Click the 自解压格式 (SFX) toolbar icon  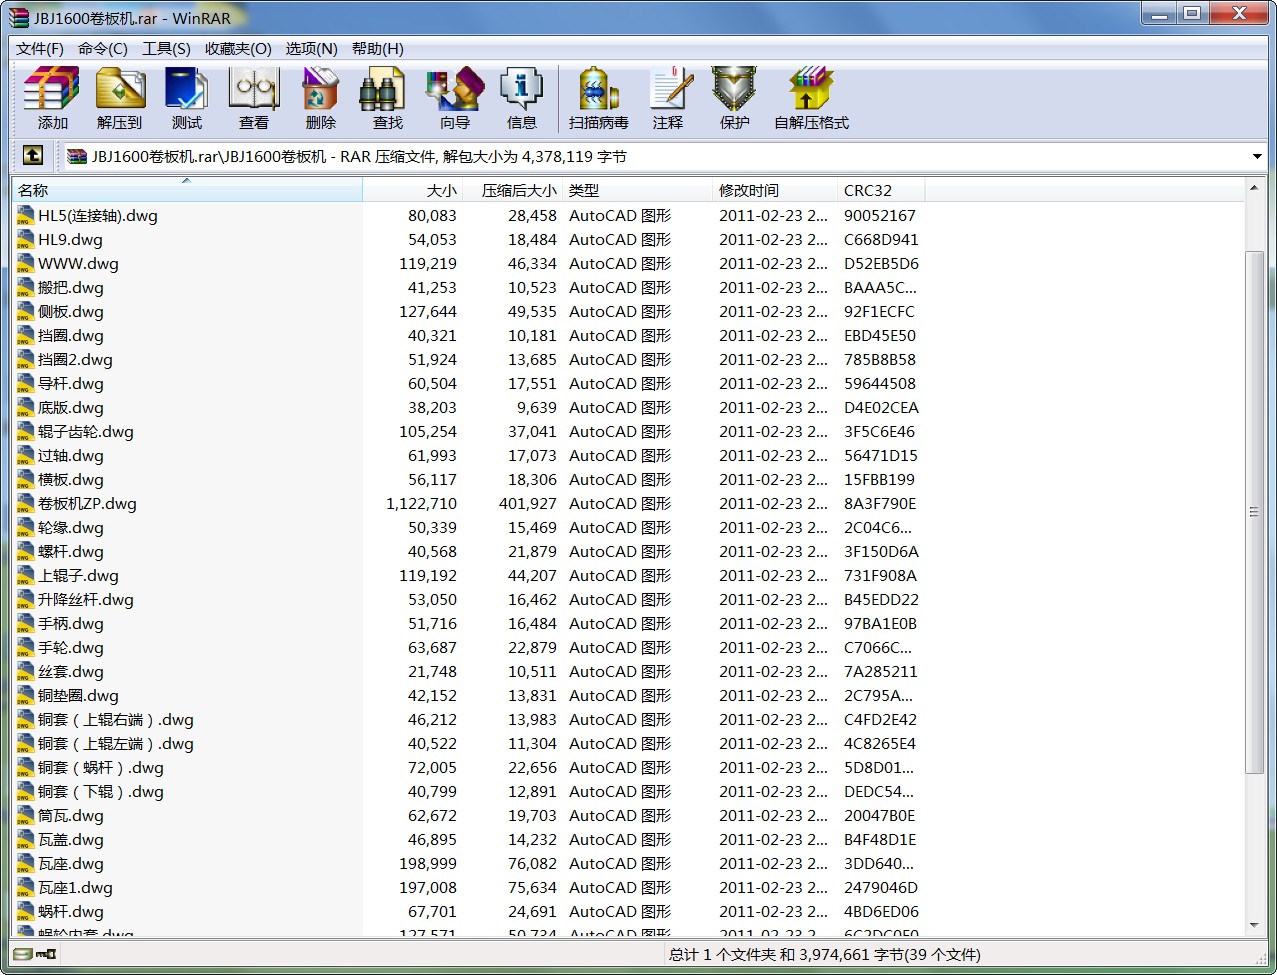click(810, 89)
